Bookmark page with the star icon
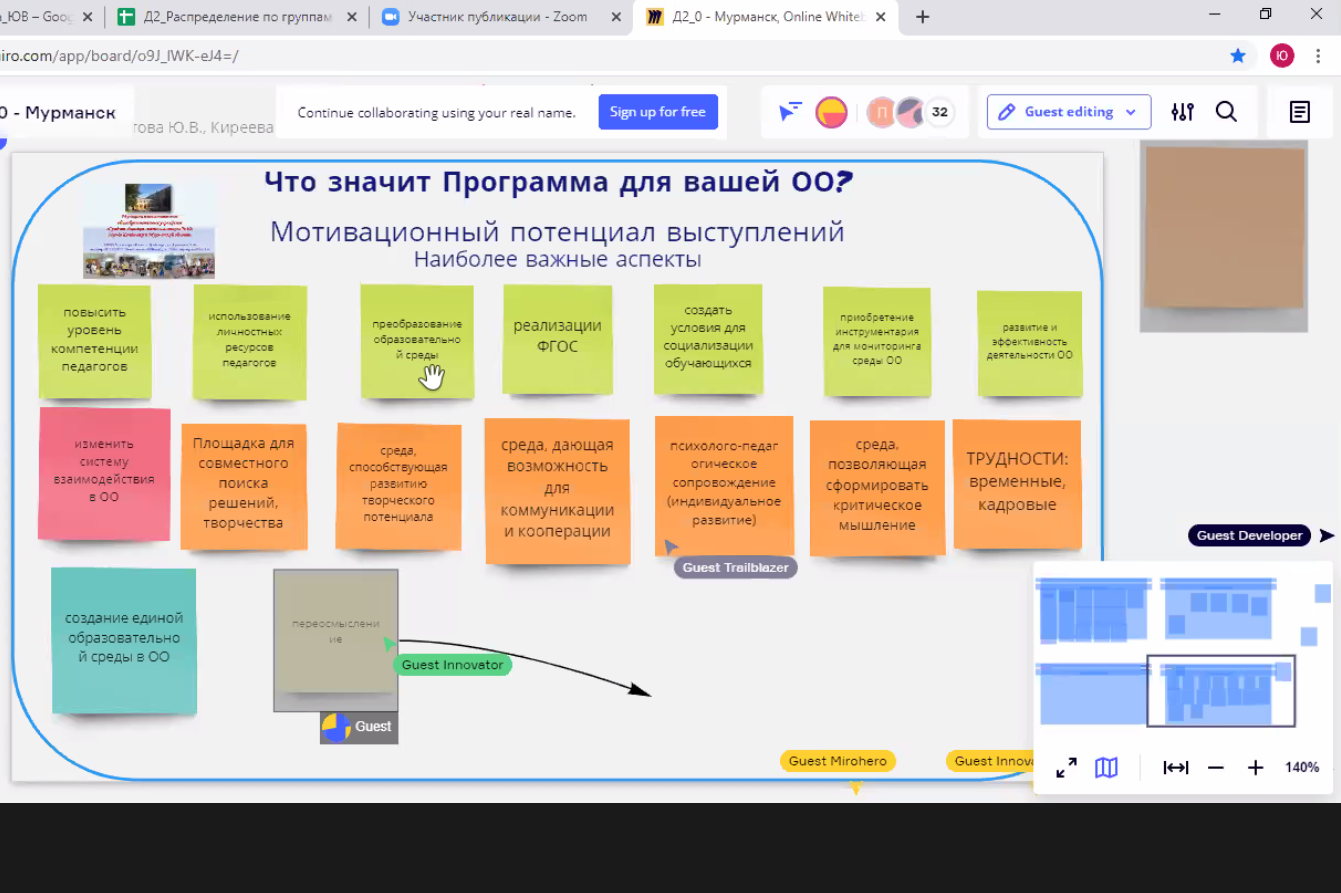Image resolution: width=1341 pixels, height=893 pixels. 1238,56
